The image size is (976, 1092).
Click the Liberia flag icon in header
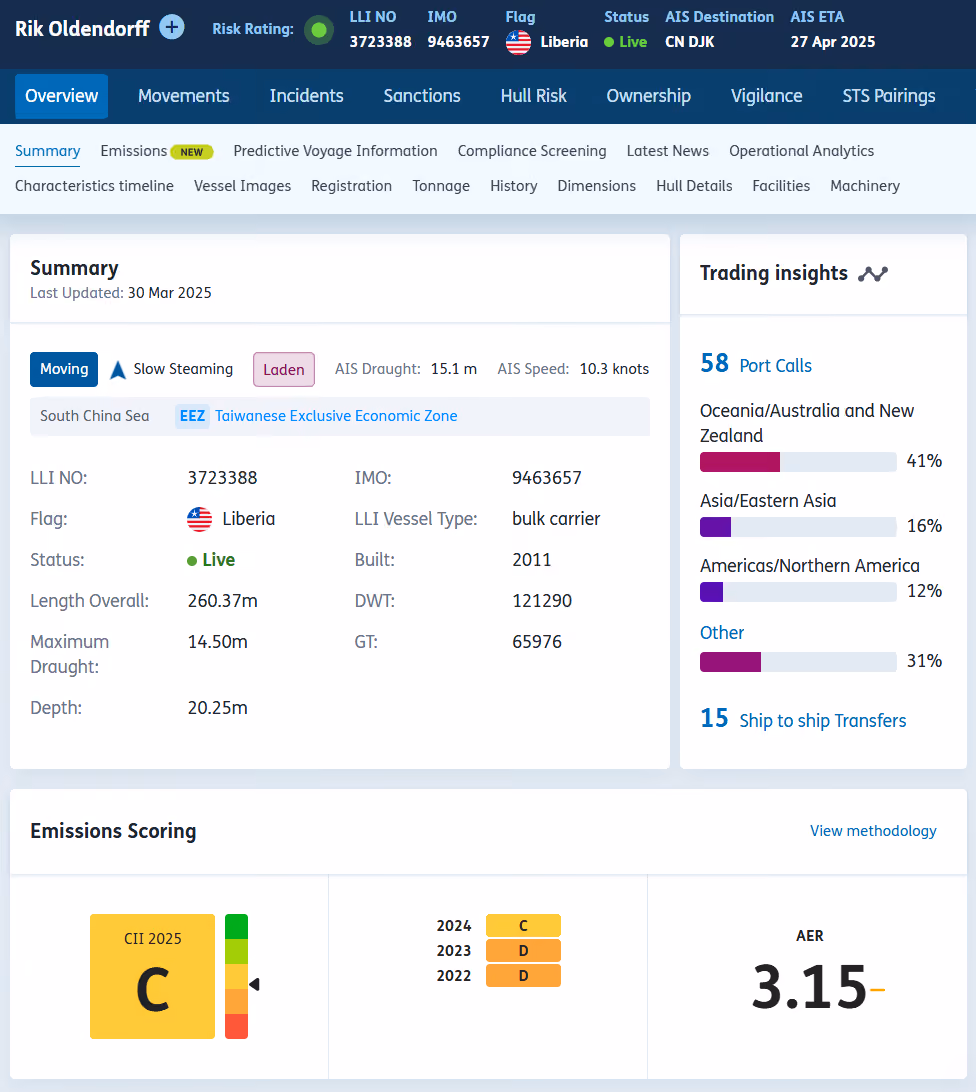518,42
